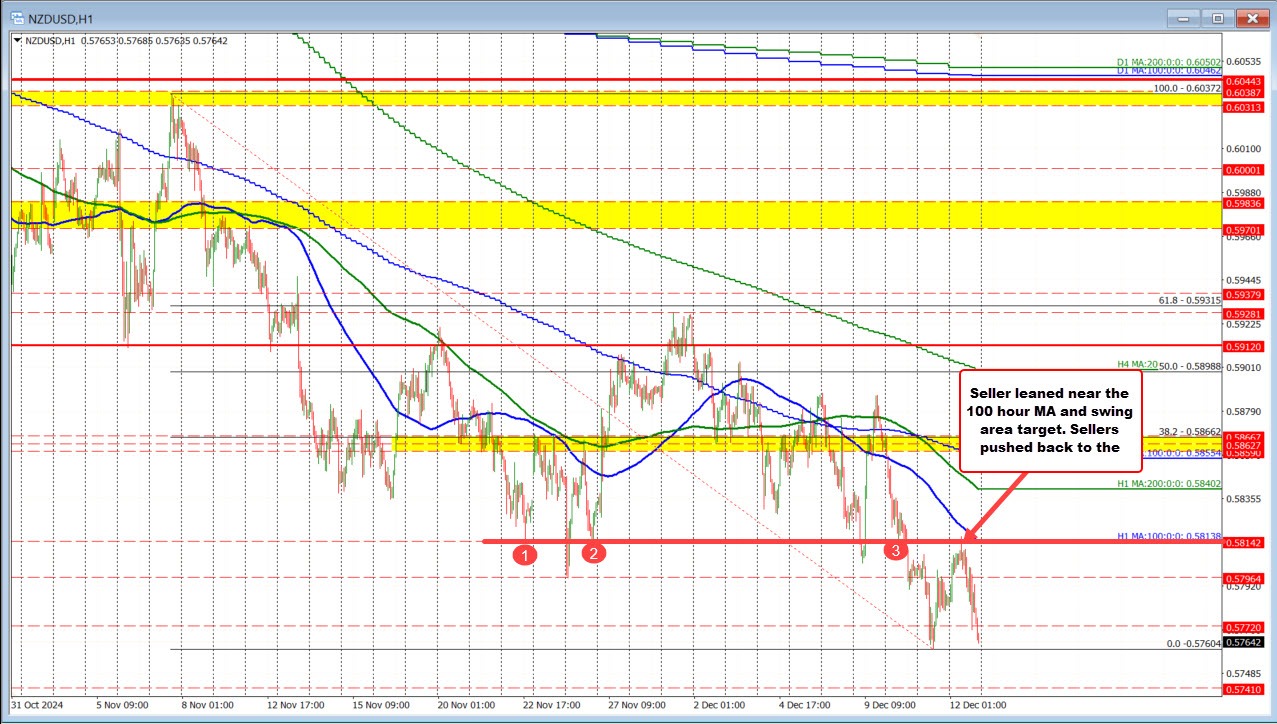
Task: Select the red circle marker numbered 3
Action: 897,550
